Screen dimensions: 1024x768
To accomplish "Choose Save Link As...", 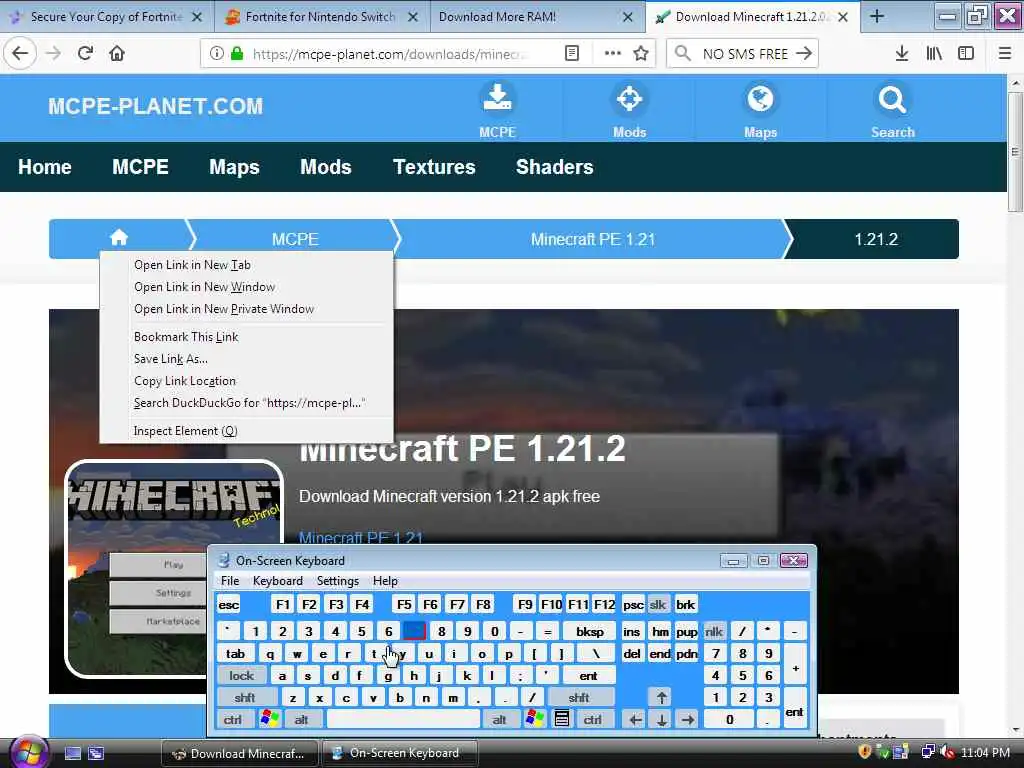I will click(x=247, y=359).
